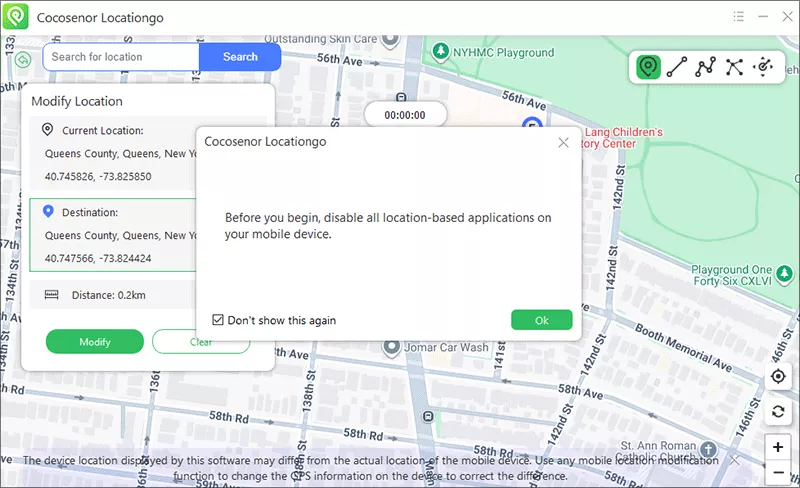Click the Booth Memorial Ave street label
This screenshot has height=488, width=800.
[x=683, y=347]
